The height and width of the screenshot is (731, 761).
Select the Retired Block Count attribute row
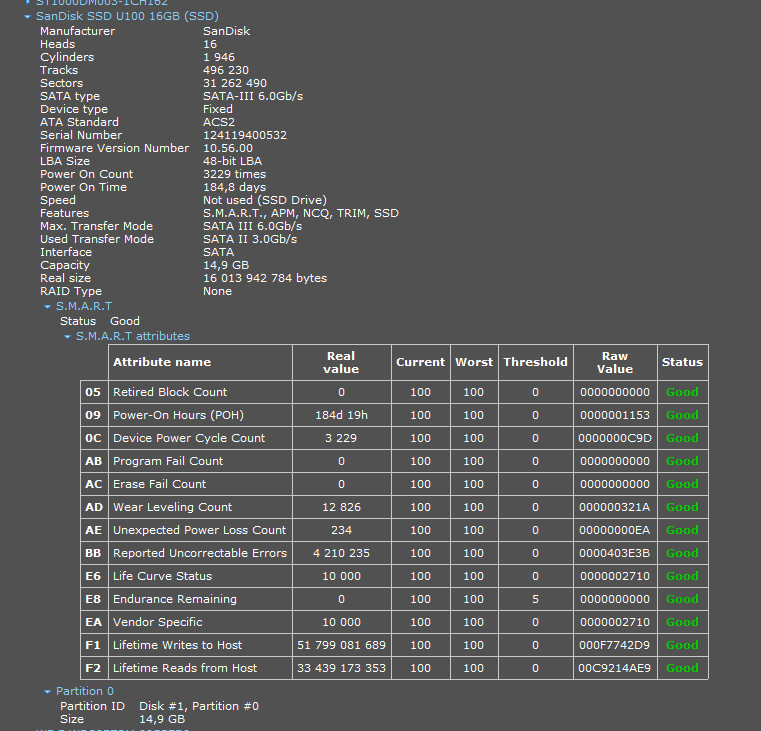(394, 392)
